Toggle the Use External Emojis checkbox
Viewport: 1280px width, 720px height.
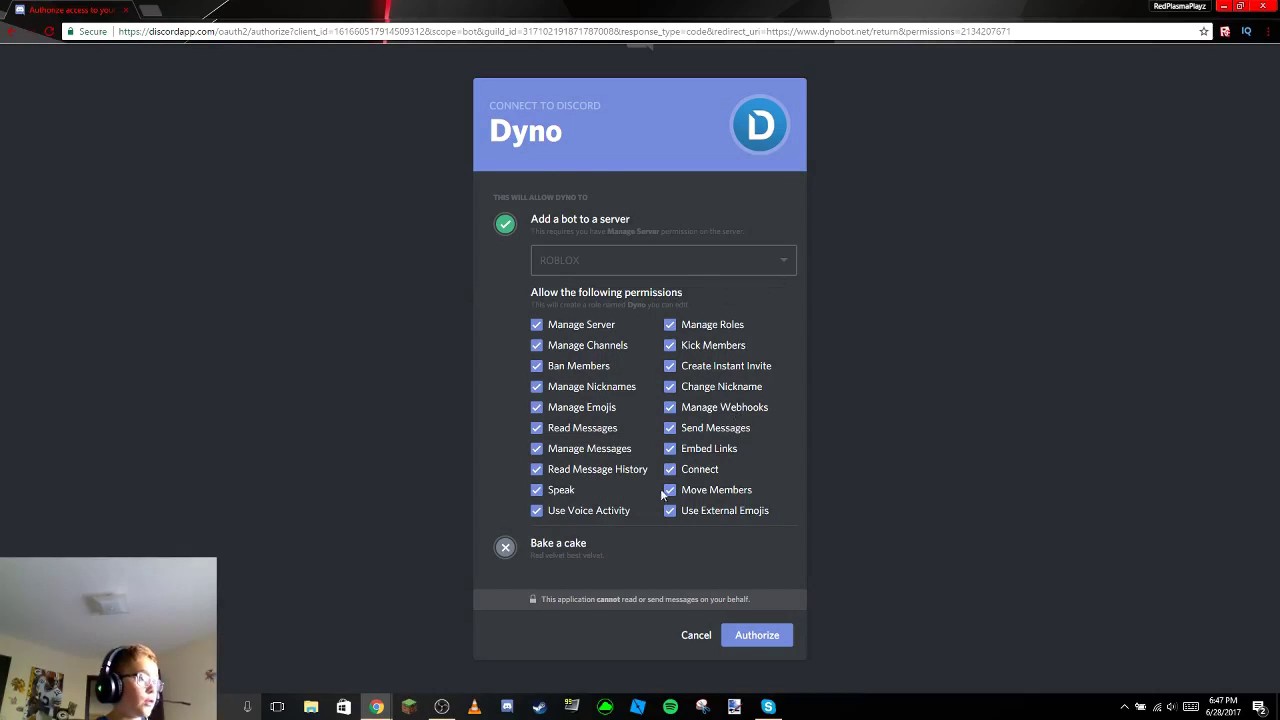point(670,510)
